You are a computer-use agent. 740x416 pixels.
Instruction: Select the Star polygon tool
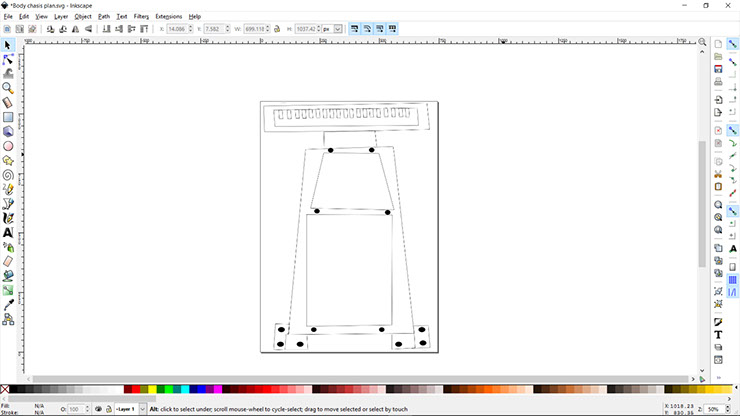point(8,161)
